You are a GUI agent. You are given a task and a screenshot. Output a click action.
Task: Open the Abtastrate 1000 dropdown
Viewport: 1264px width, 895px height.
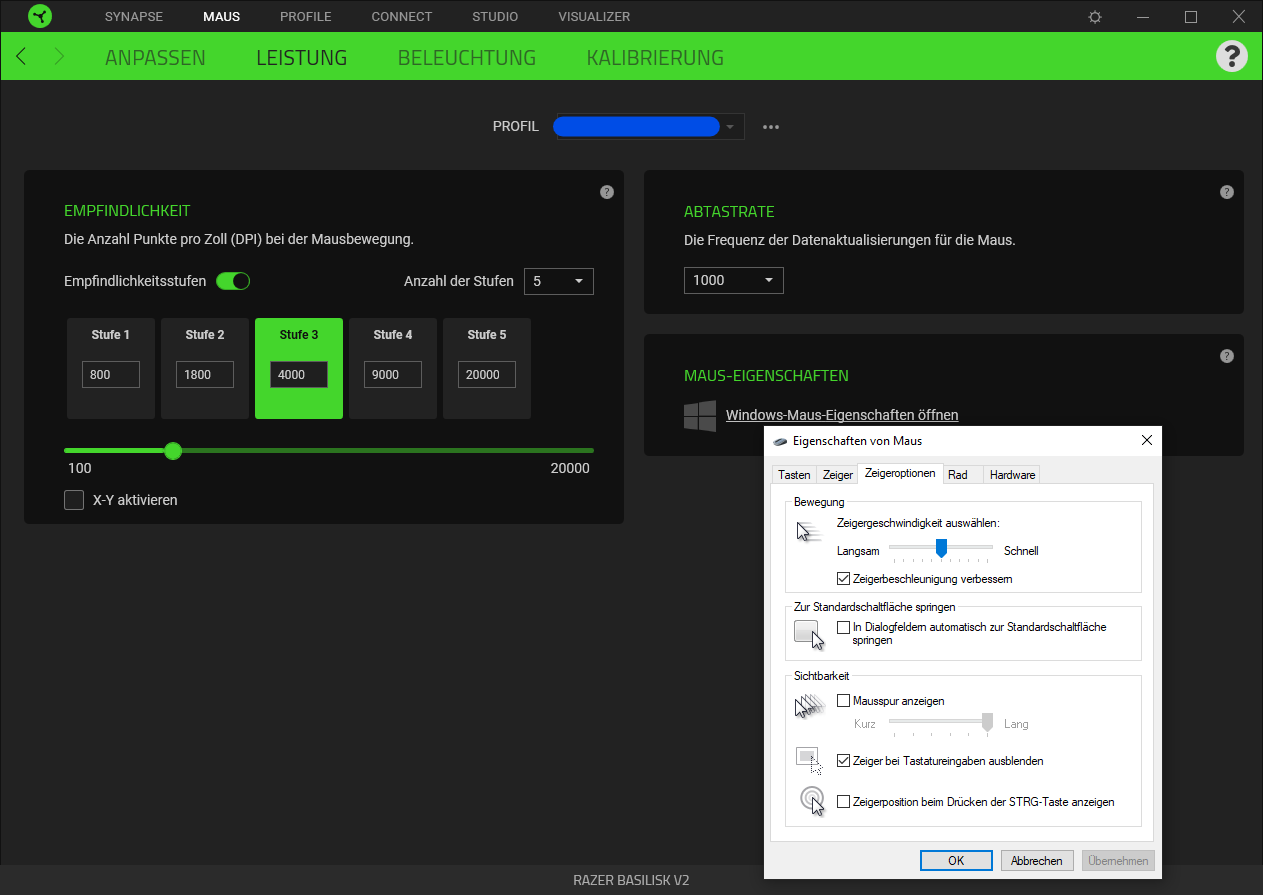pyautogui.click(x=734, y=281)
